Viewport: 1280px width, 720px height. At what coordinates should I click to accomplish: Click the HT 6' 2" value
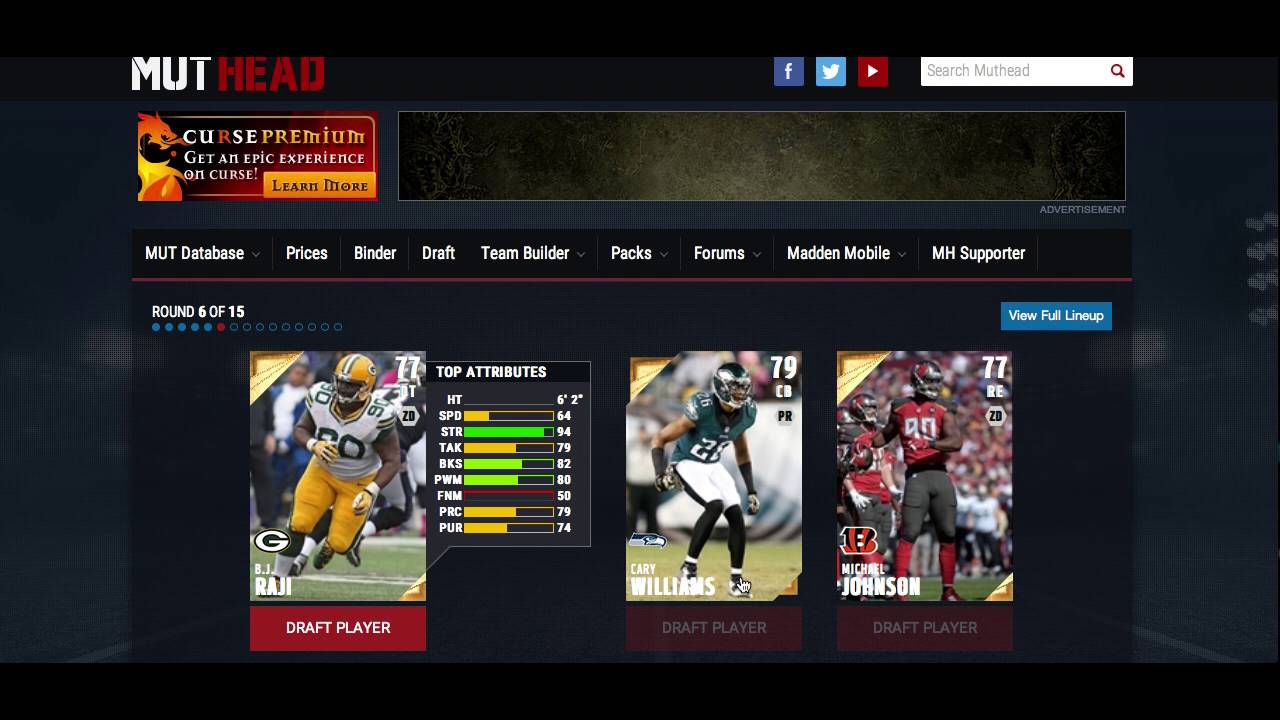click(570, 400)
